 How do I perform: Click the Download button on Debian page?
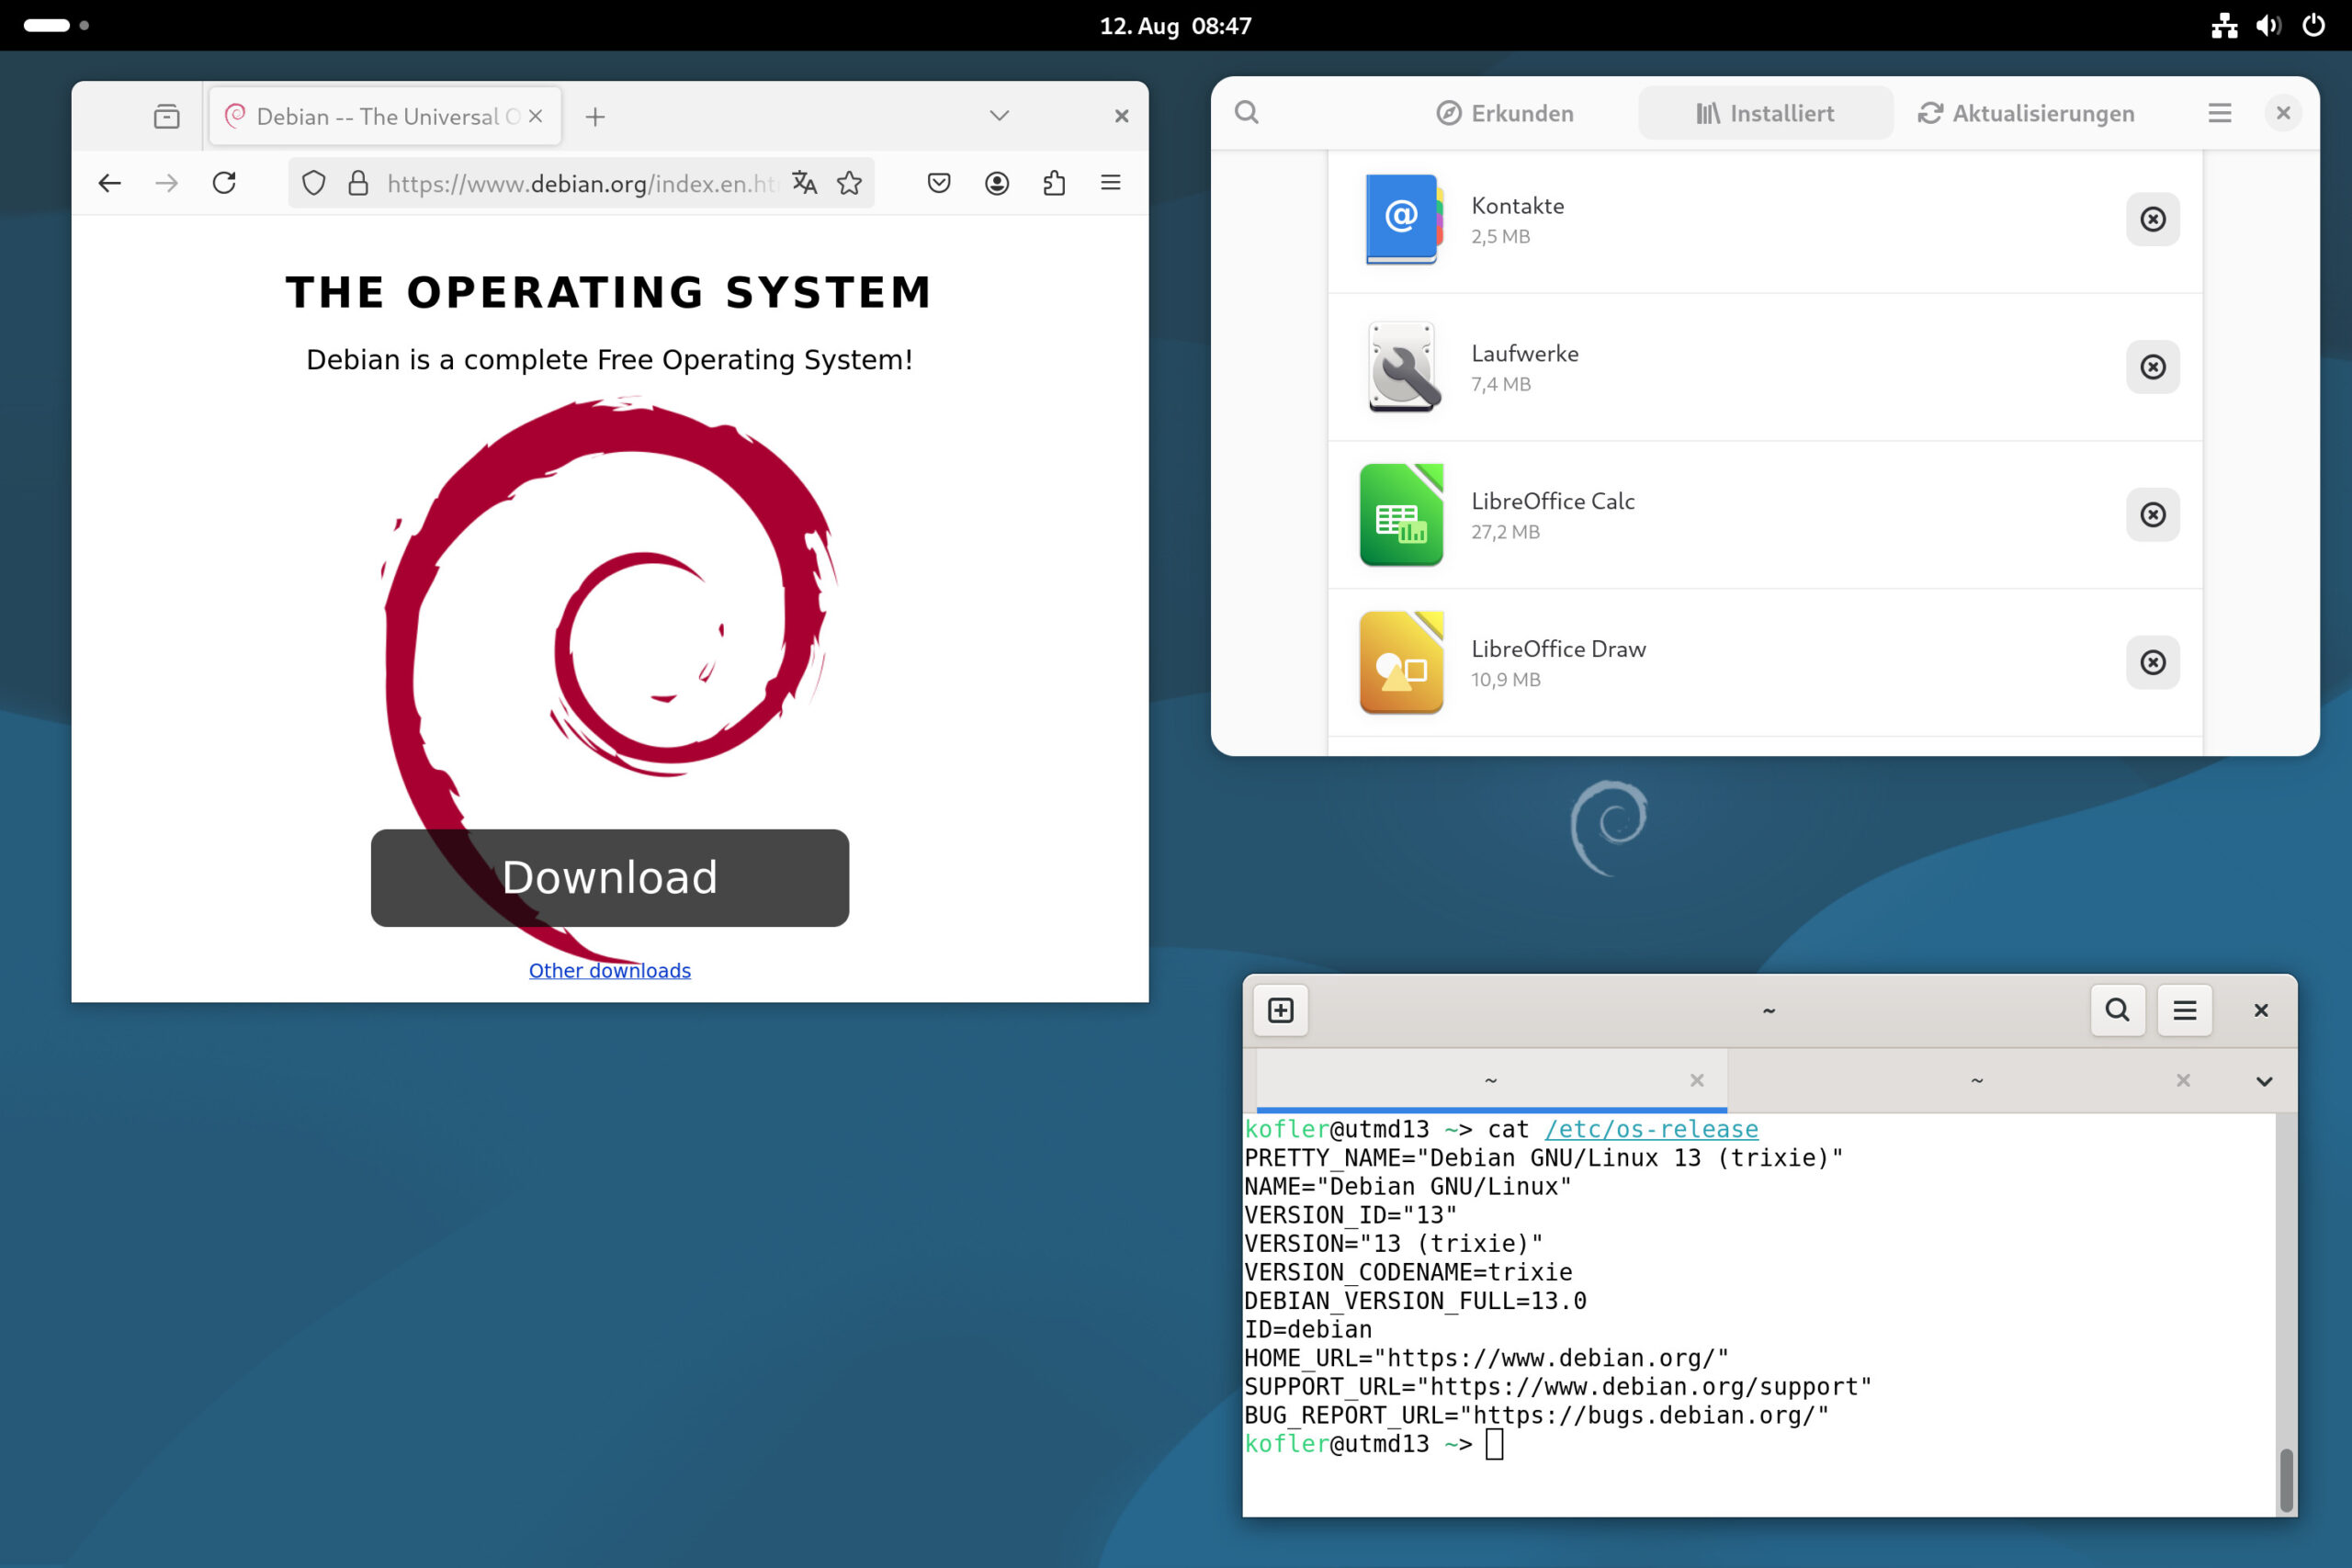(x=610, y=878)
